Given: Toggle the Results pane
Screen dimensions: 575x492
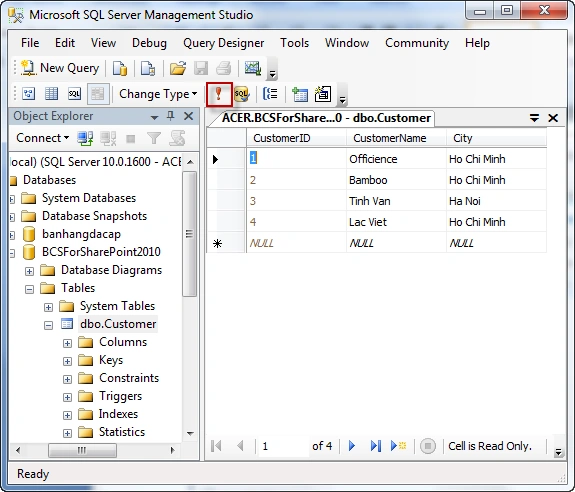Looking at the screenshot, I should point(98,94).
